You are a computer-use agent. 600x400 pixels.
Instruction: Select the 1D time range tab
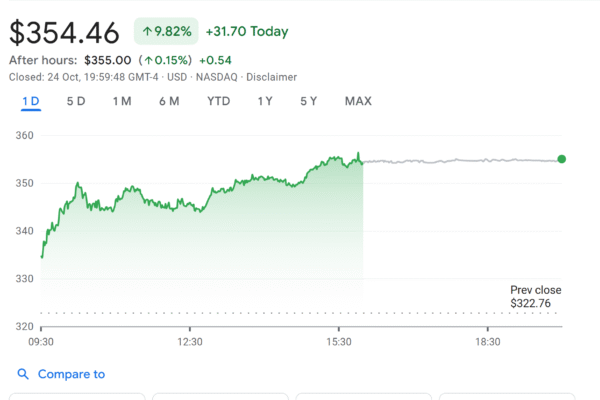[31, 101]
